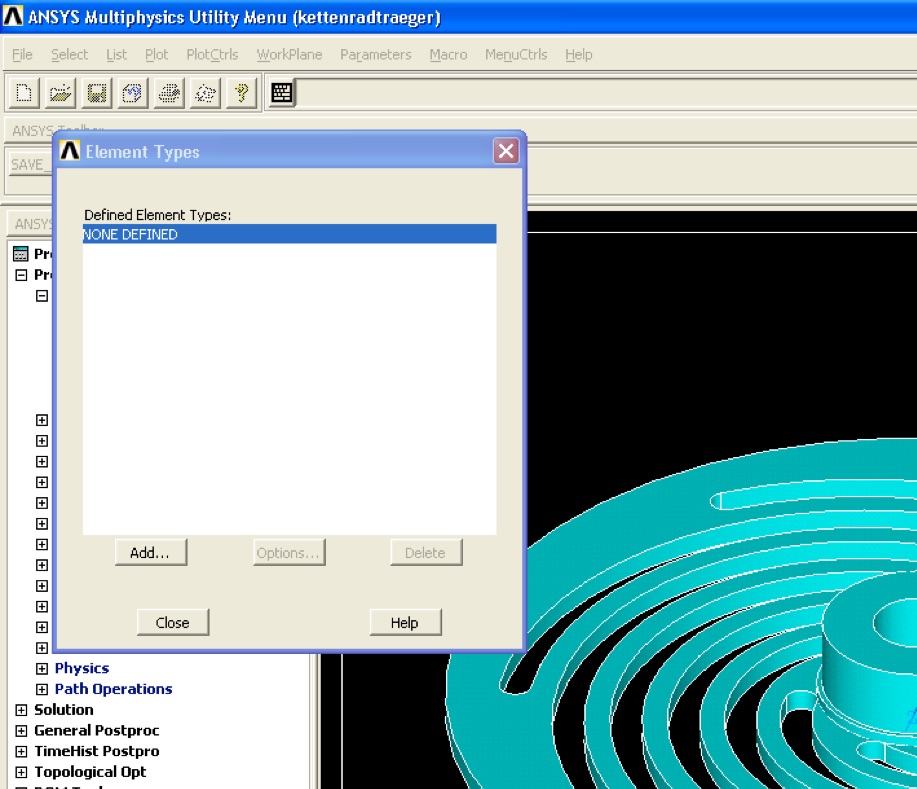Open the Report Generator toolbar icon
Image resolution: width=917 pixels, height=789 pixels.
[205, 93]
